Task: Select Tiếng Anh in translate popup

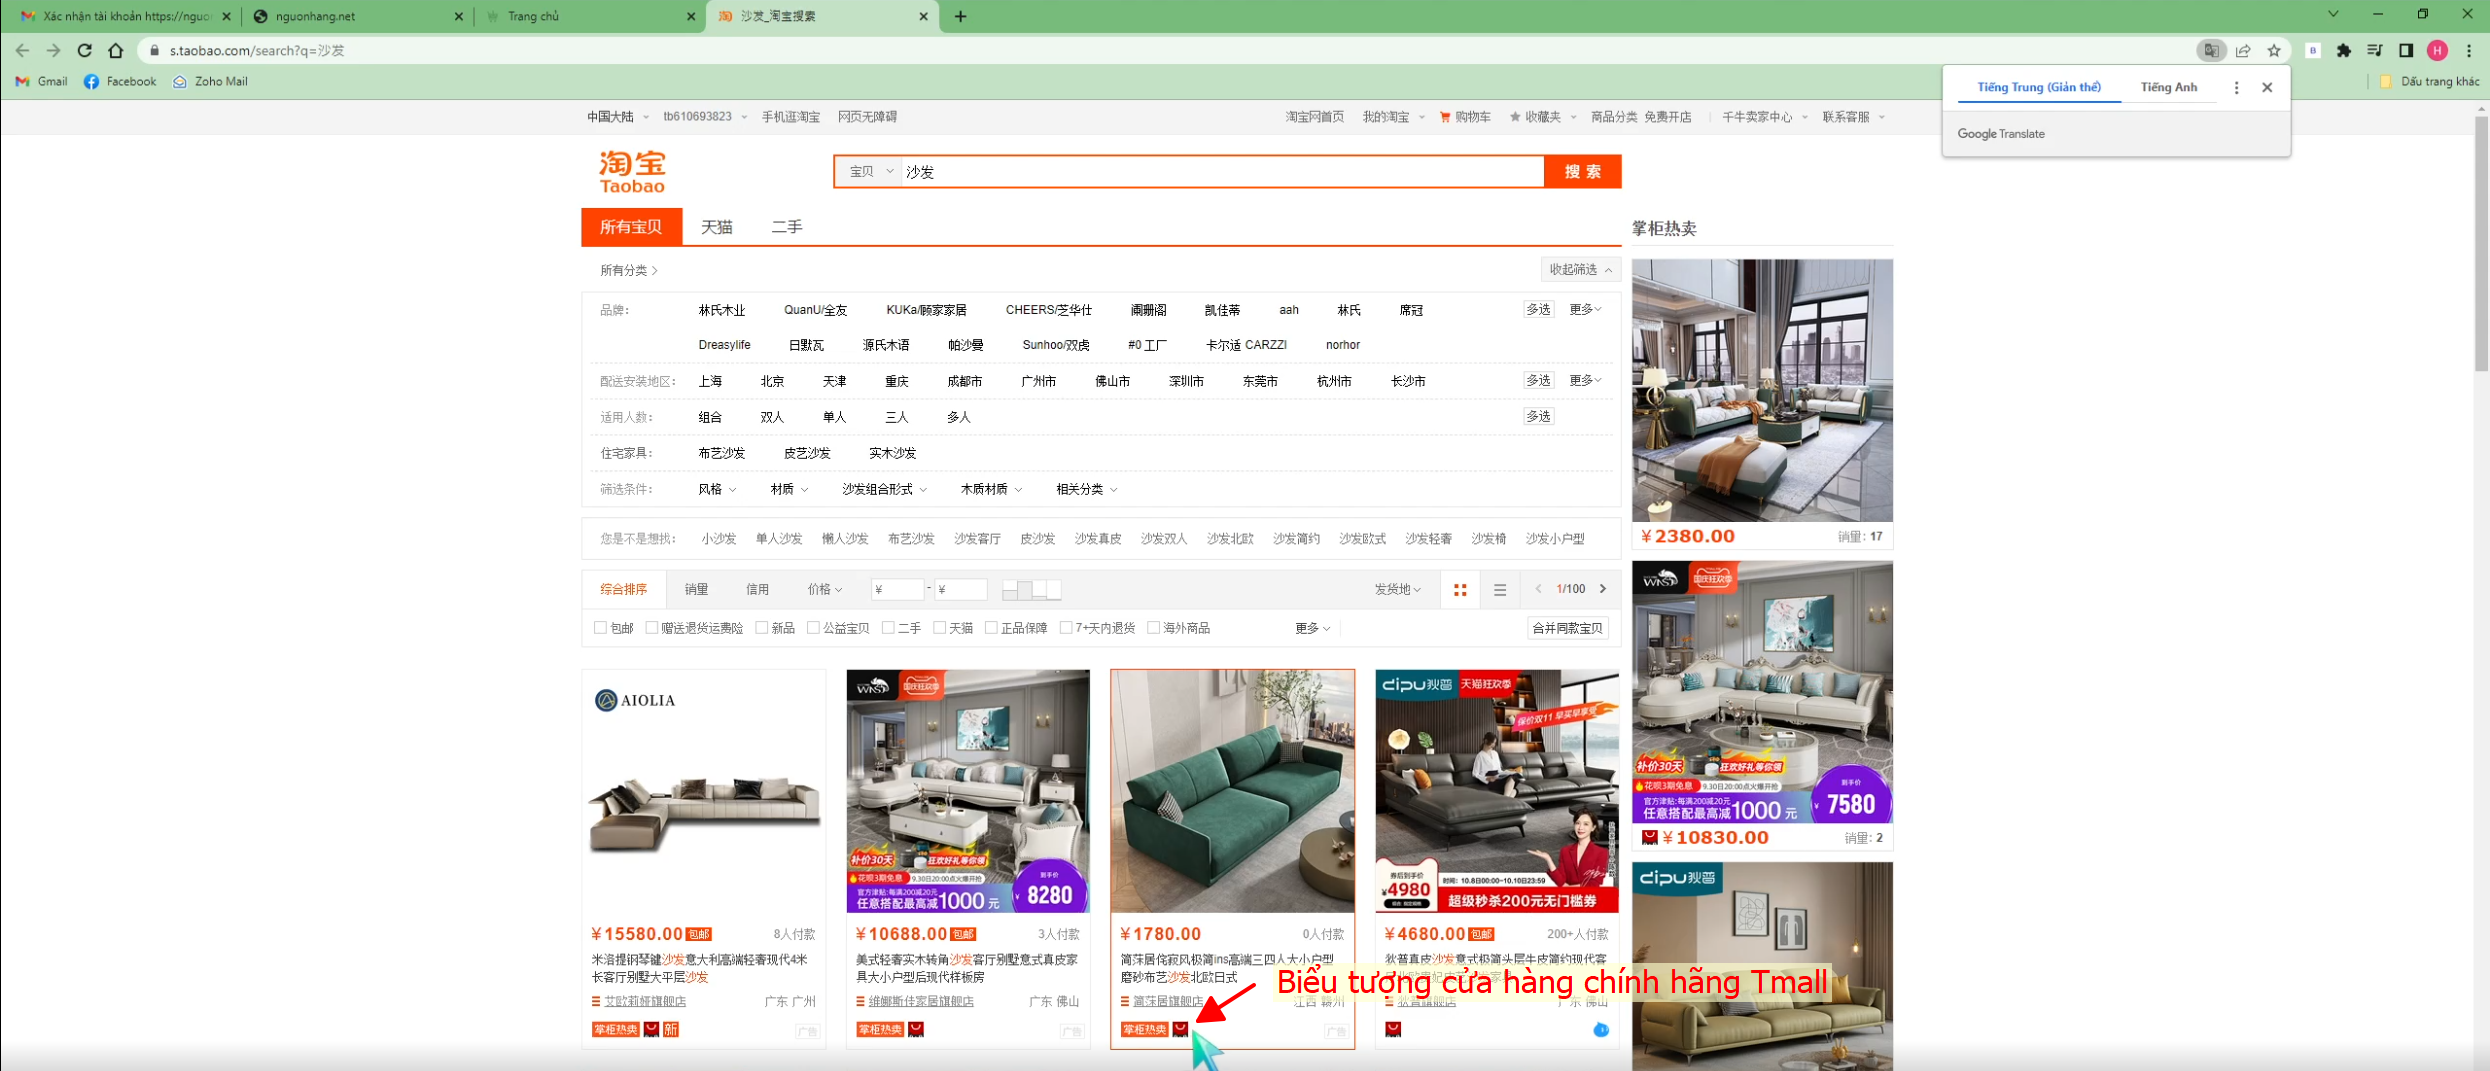Action: pyautogui.click(x=2168, y=87)
